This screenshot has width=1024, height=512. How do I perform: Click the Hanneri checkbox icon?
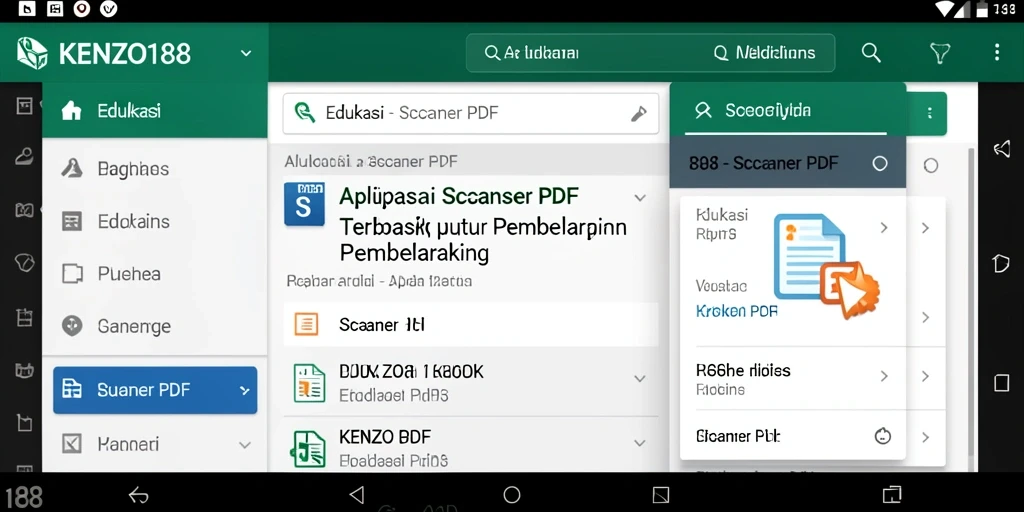(x=71, y=445)
